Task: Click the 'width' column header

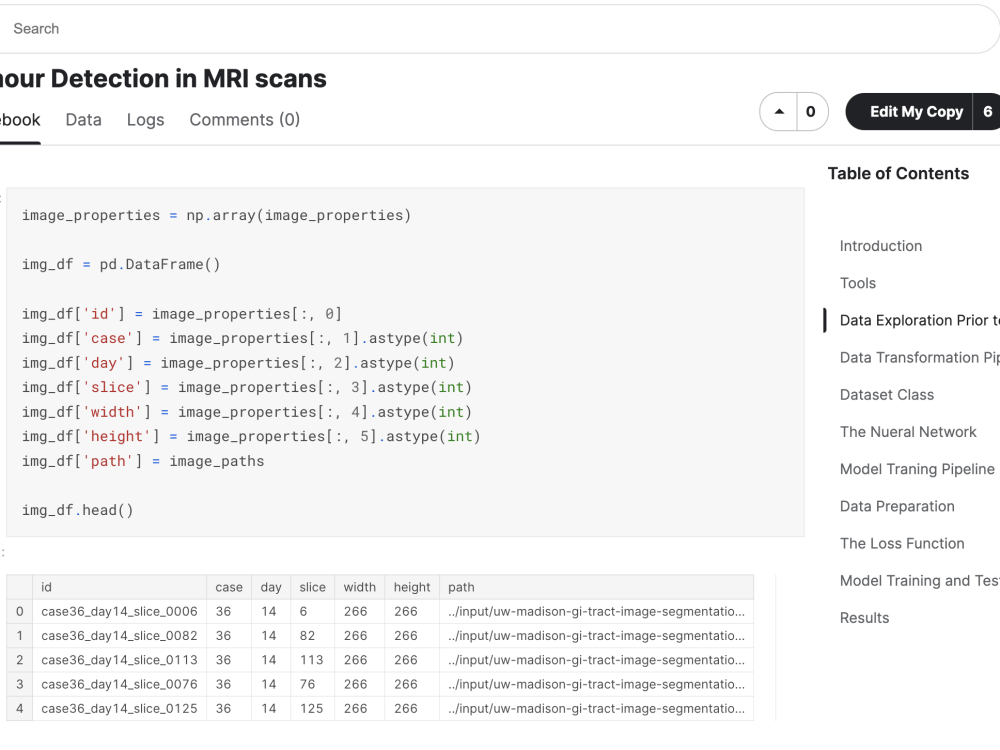Action: tap(360, 587)
